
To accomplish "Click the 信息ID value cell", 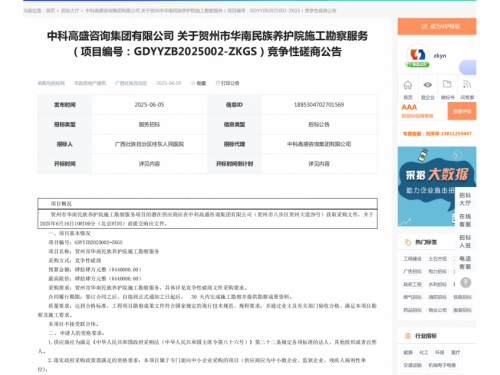I will tap(319, 105).
